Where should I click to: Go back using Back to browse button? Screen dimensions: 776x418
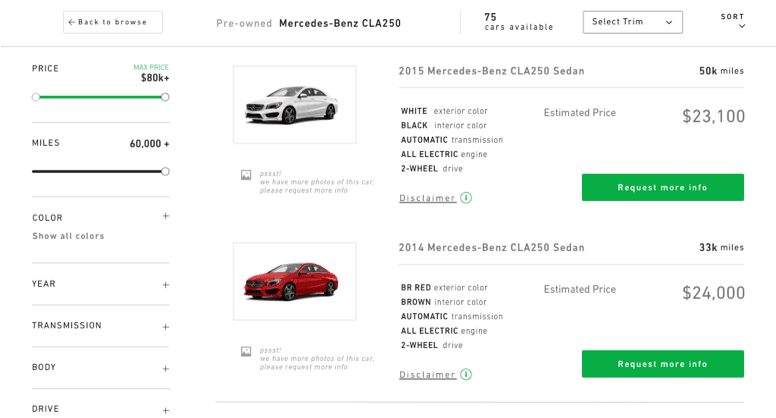[112, 22]
